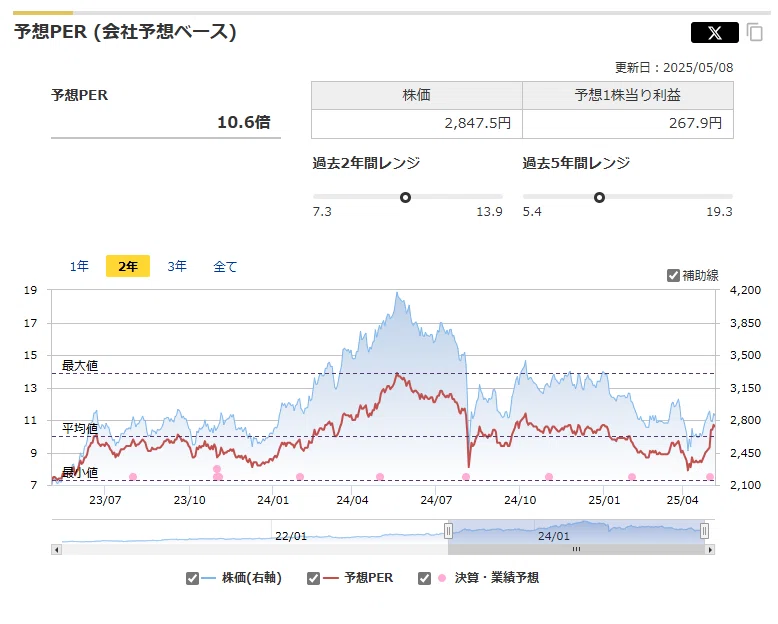Click right handle of range navigator

pyautogui.click(x=704, y=531)
